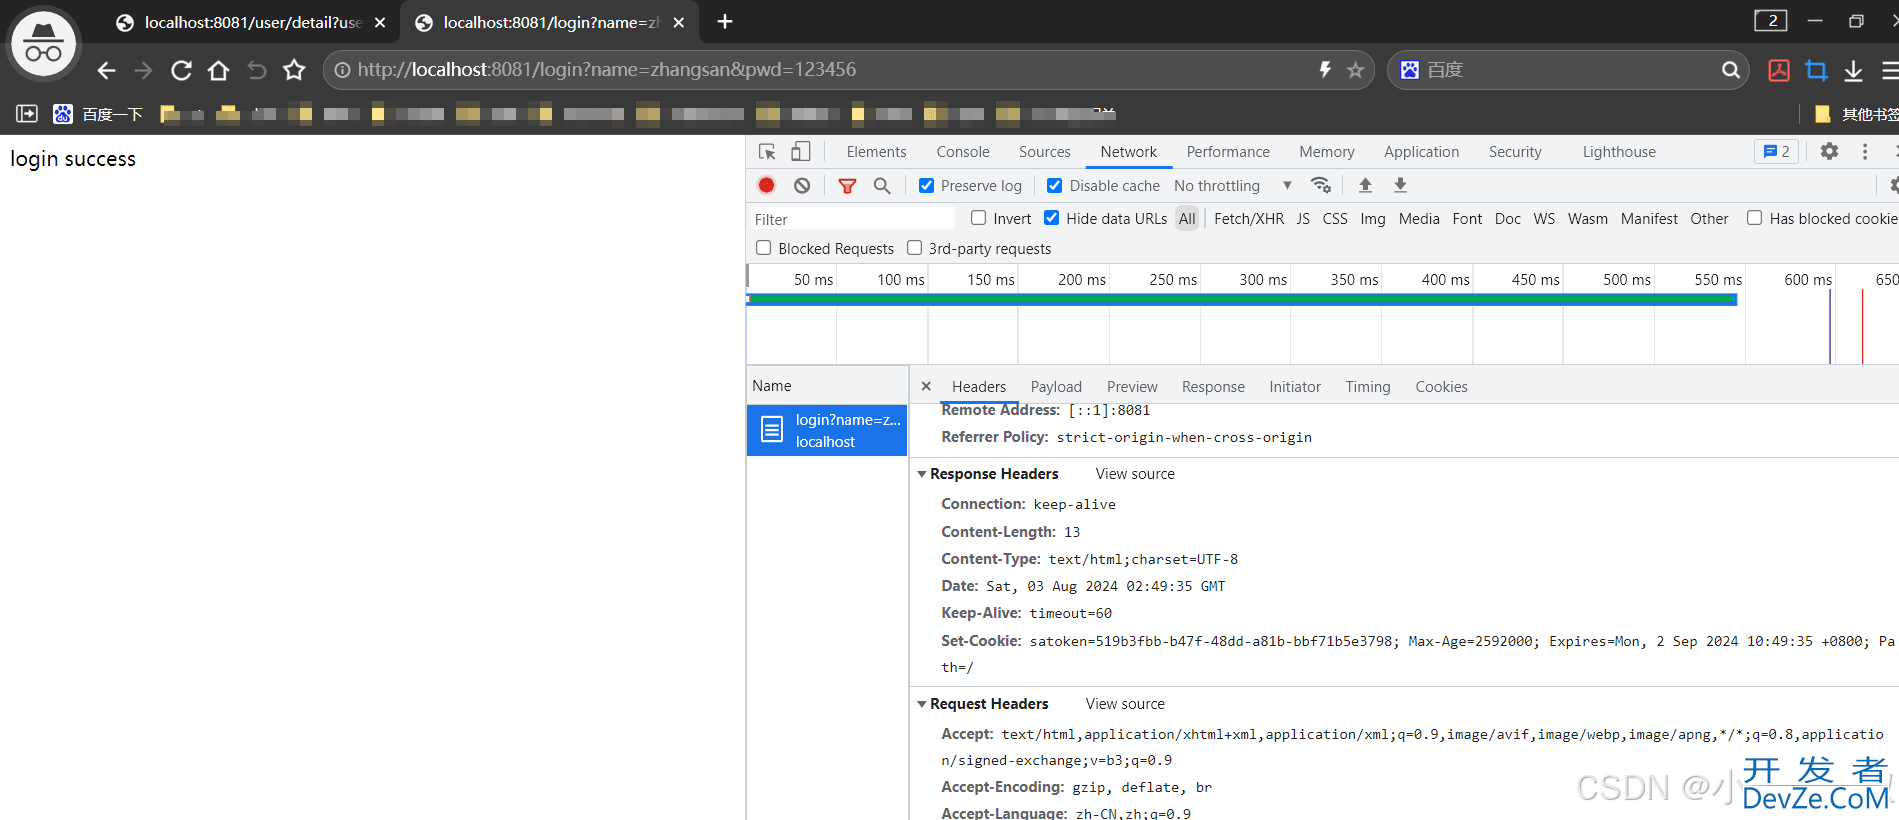Filter requests by JS type

click(1303, 219)
